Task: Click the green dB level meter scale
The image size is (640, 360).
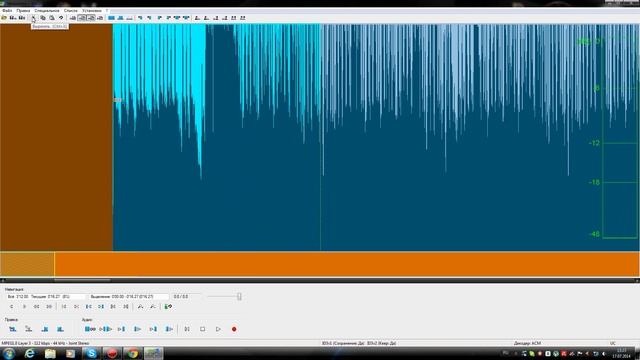Action: pyautogui.click(x=607, y=139)
